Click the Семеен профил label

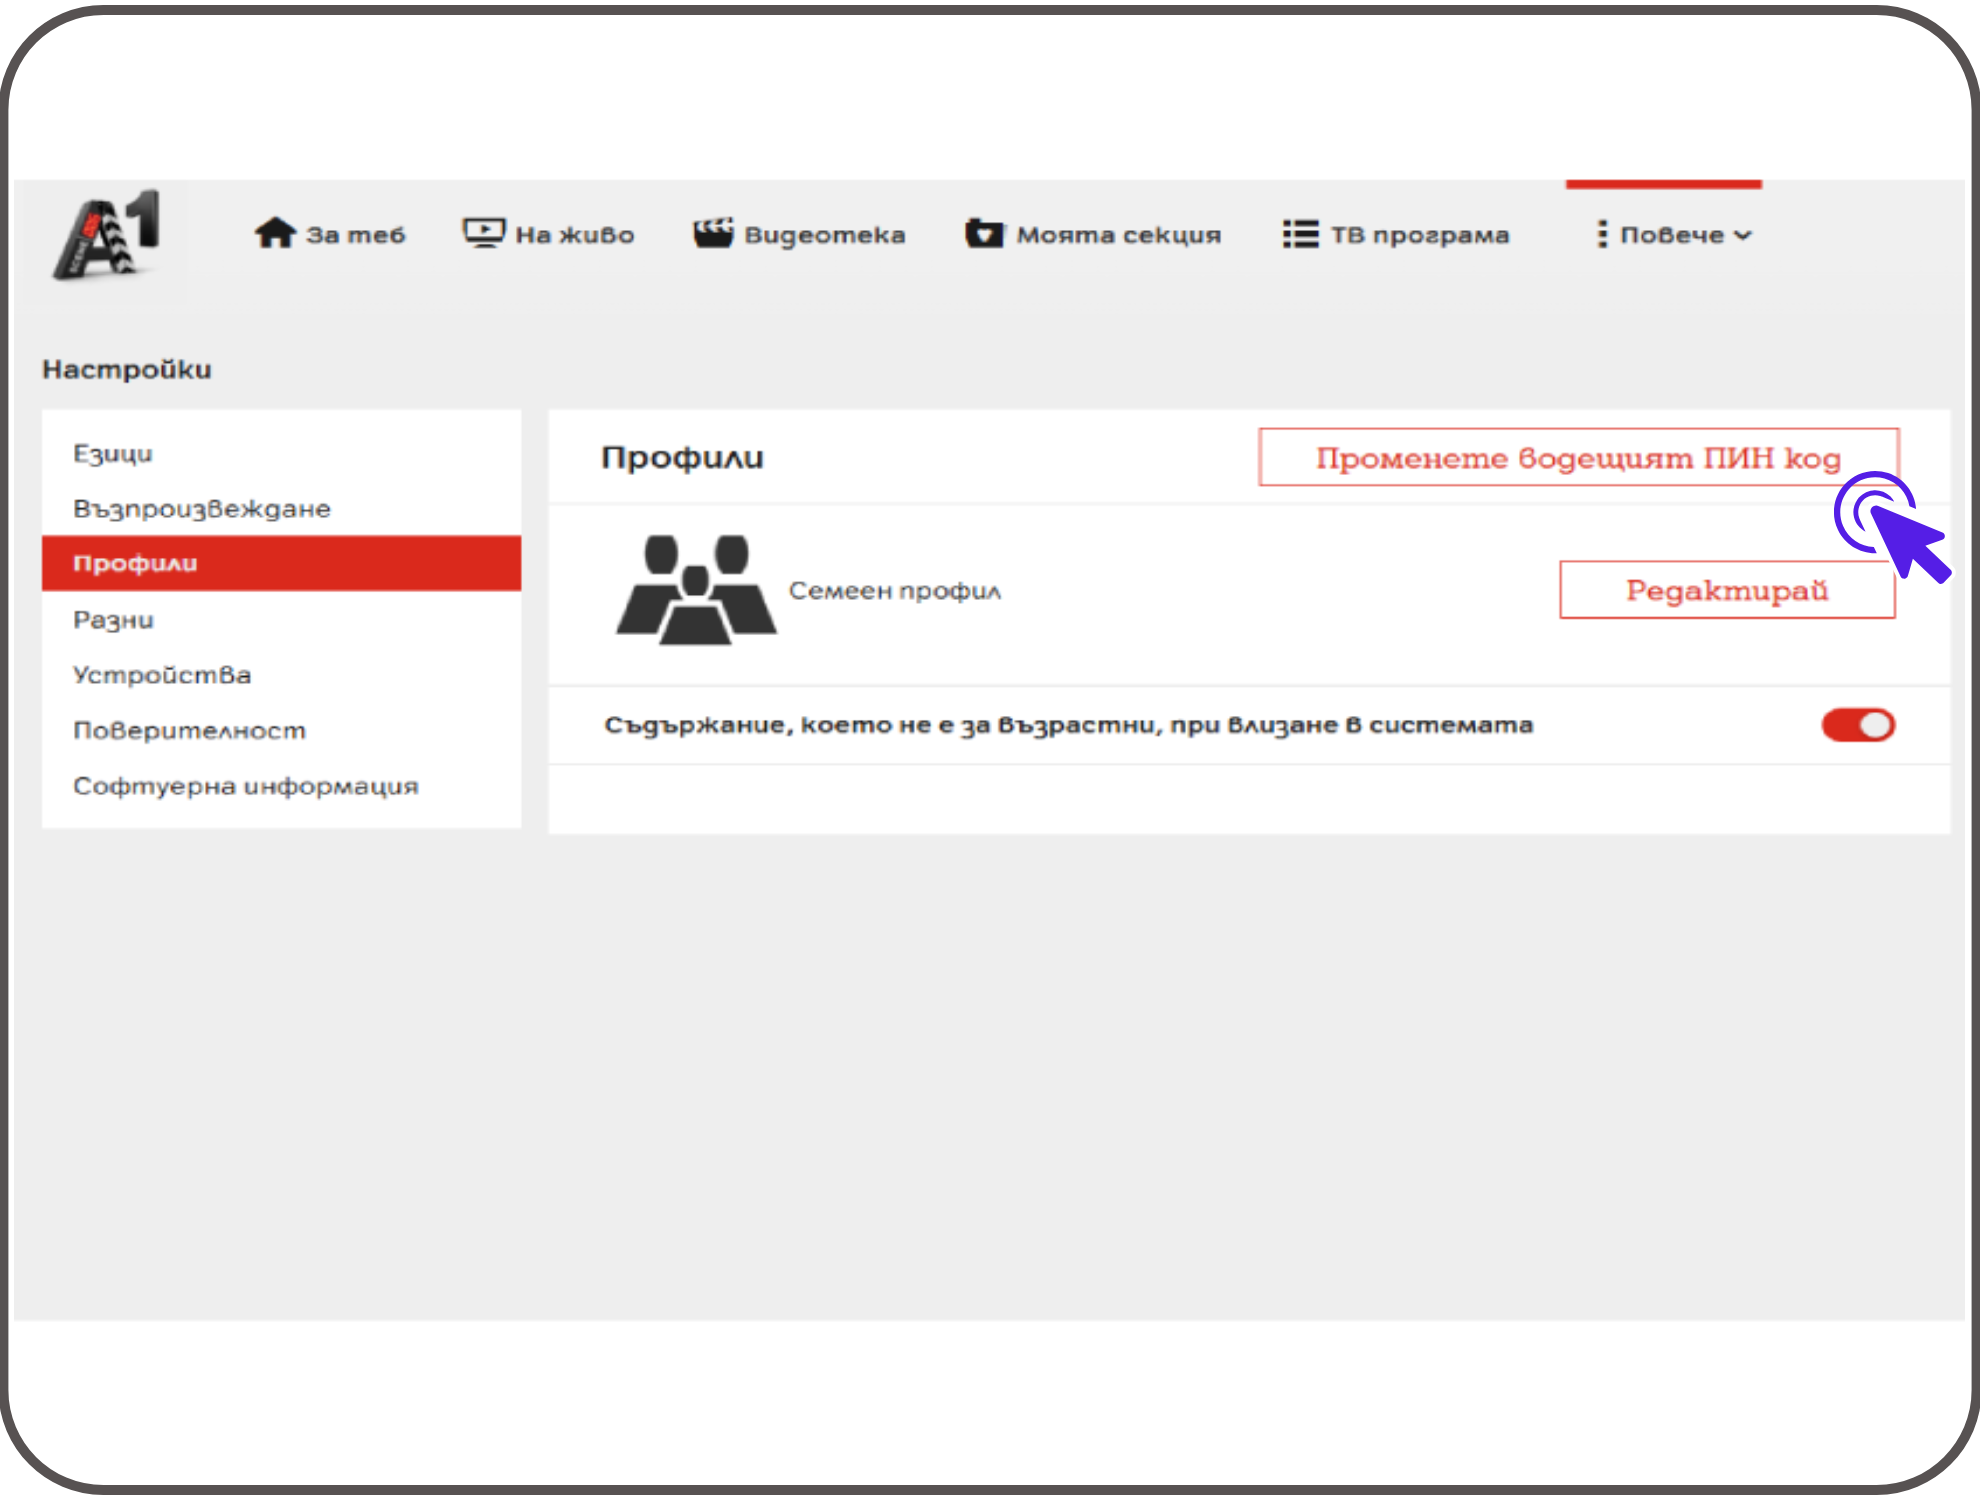tap(895, 591)
